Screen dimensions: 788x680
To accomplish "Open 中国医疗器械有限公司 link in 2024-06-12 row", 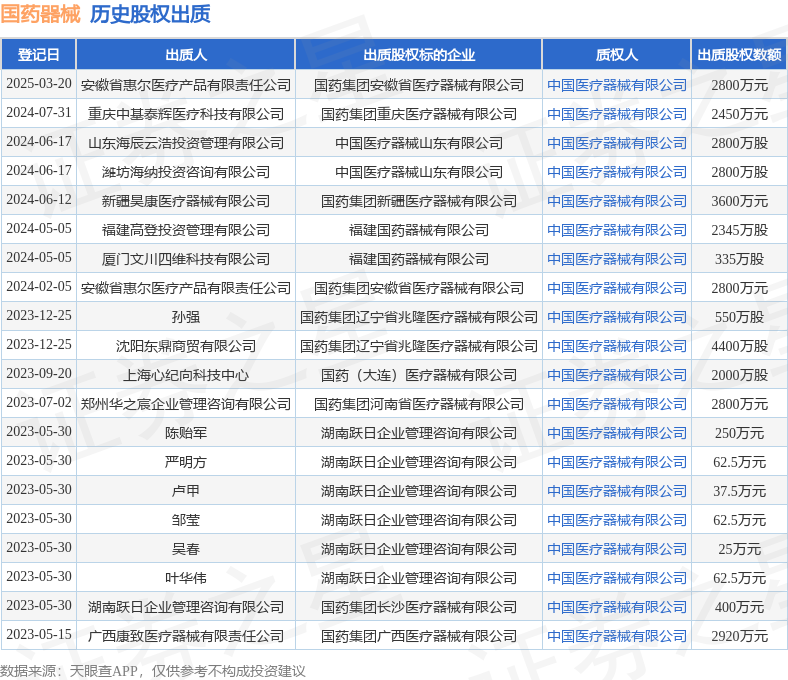I will tap(617, 201).
